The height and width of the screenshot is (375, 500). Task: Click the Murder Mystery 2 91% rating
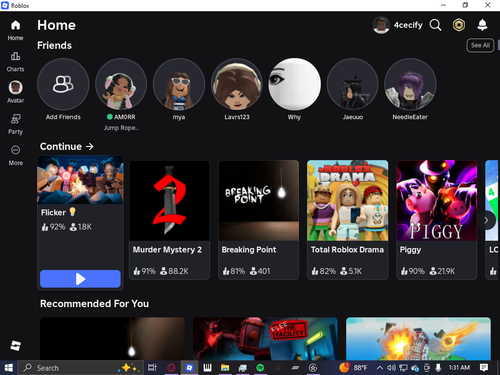144,271
